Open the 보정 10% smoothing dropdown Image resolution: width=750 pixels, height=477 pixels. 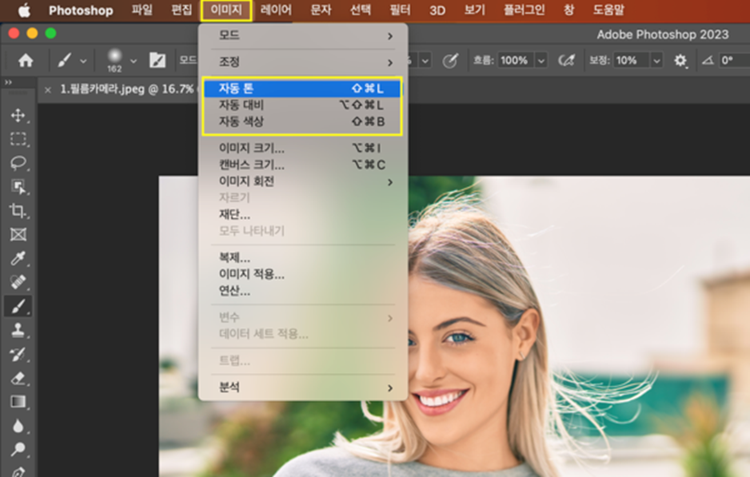click(655, 60)
